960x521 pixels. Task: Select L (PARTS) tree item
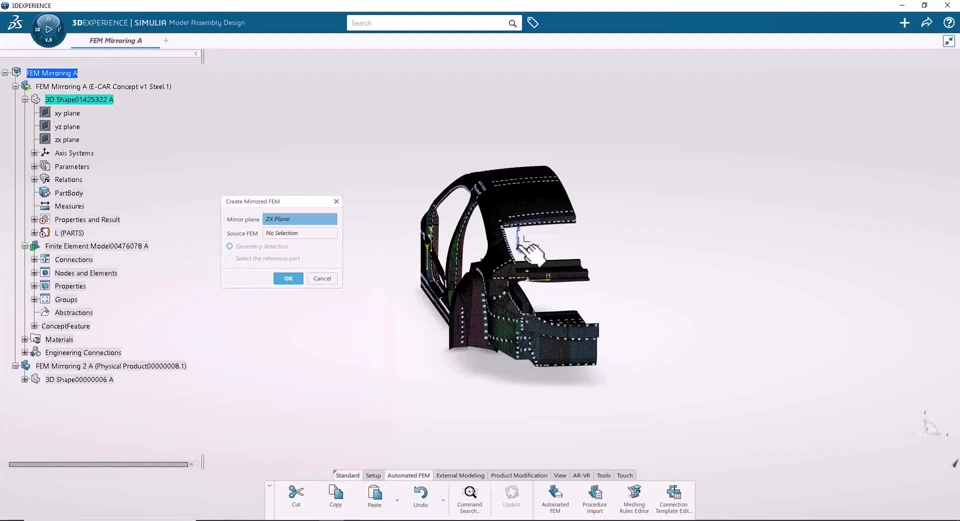point(69,233)
